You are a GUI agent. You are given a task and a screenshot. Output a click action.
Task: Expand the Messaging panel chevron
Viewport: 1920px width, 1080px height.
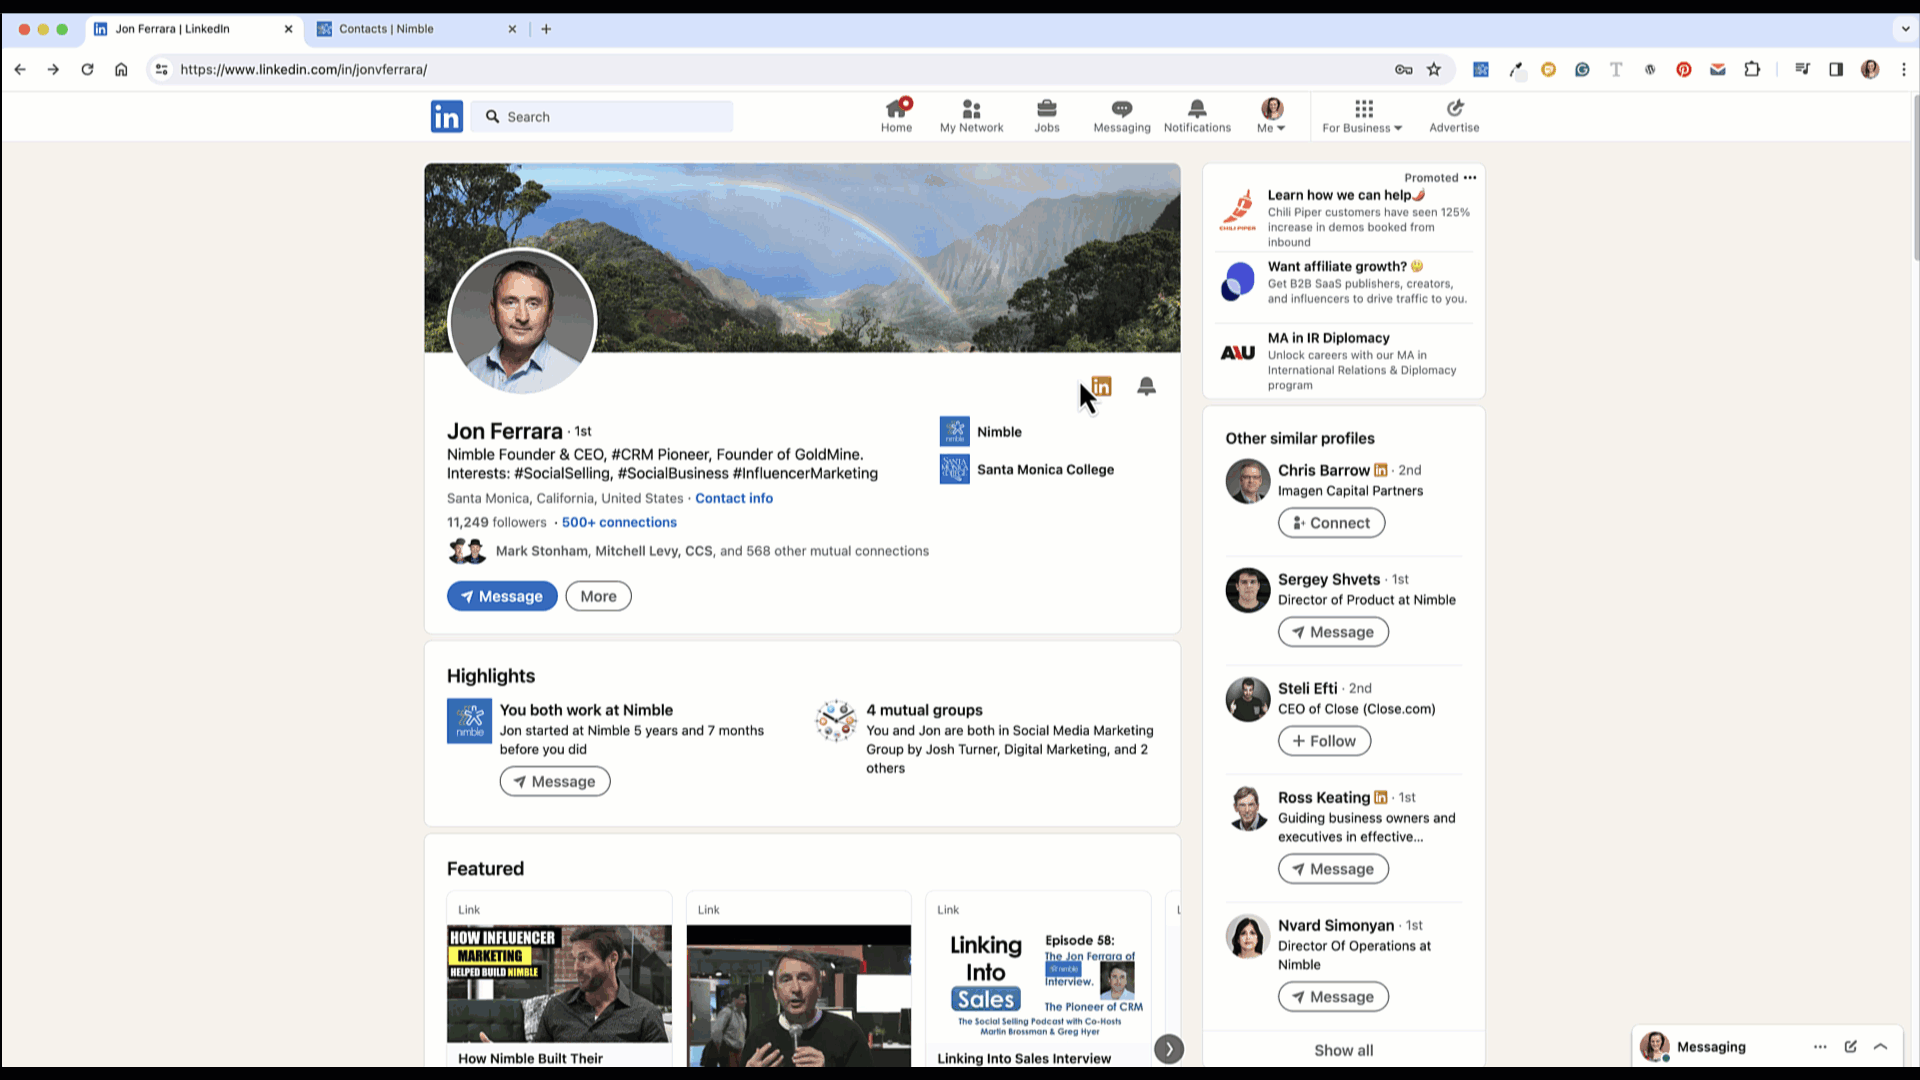click(1880, 1046)
